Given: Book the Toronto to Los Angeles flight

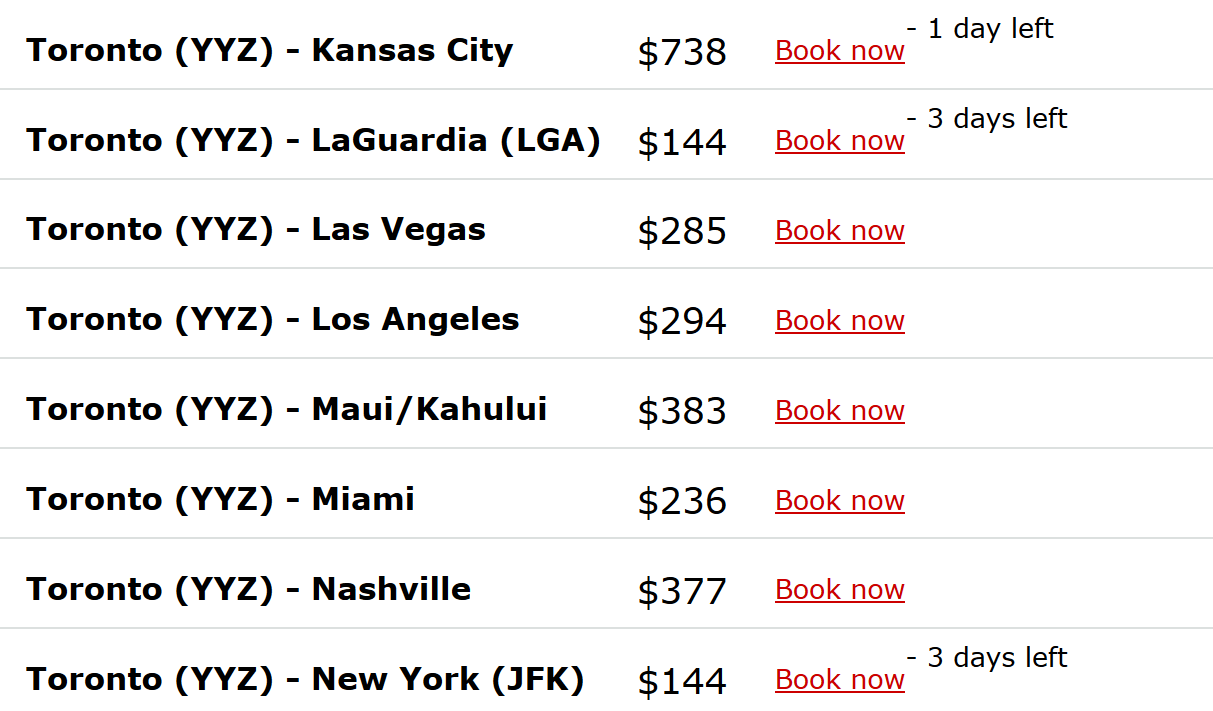Looking at the screenshot, I should [x=839, y=320].
